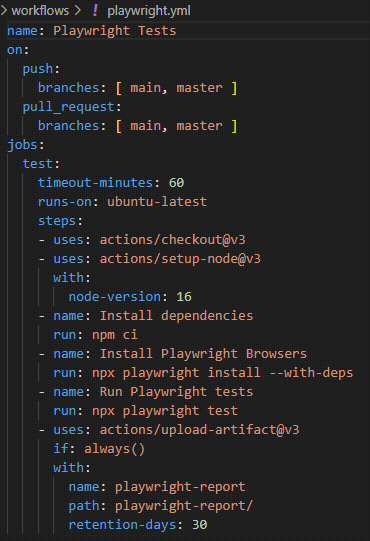Click 'Install Playwright Browsers' step name
Viewport: 370px width, 541px height.
203,354
